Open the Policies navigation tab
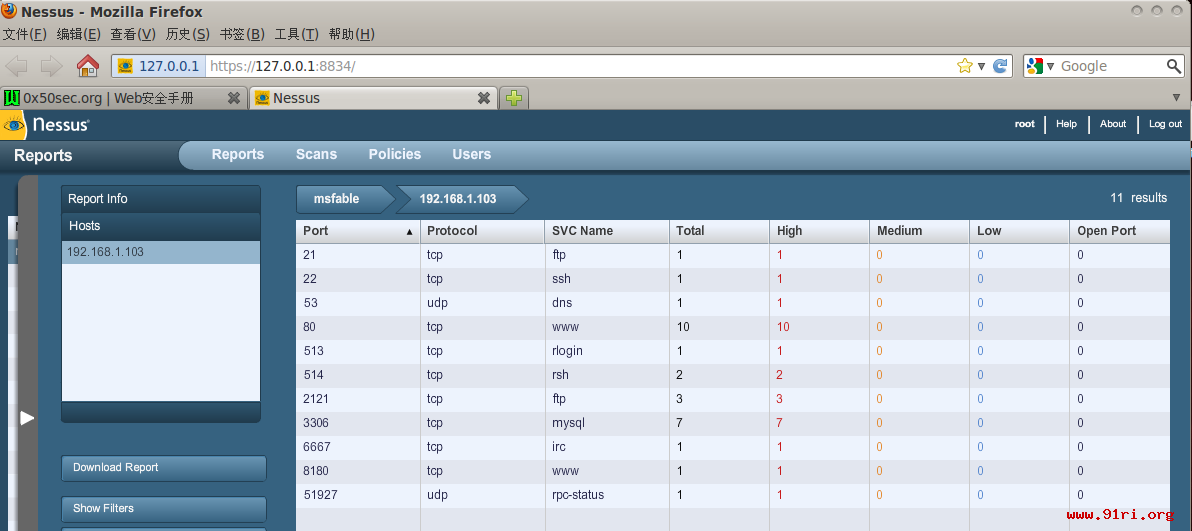 click(395, 154)
